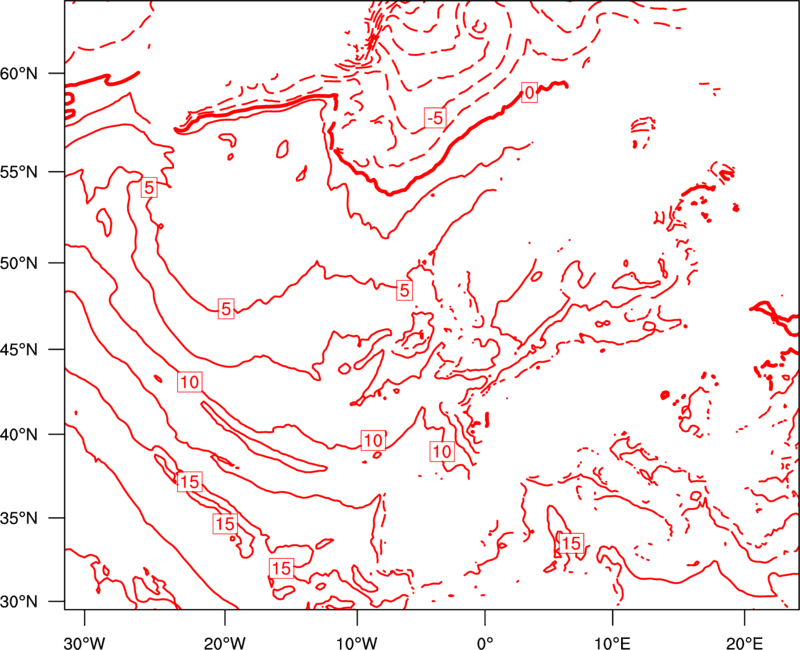Pick the 35°N latitude axis label
This screenshot has height=650, width=800.
tap(19, 518)
